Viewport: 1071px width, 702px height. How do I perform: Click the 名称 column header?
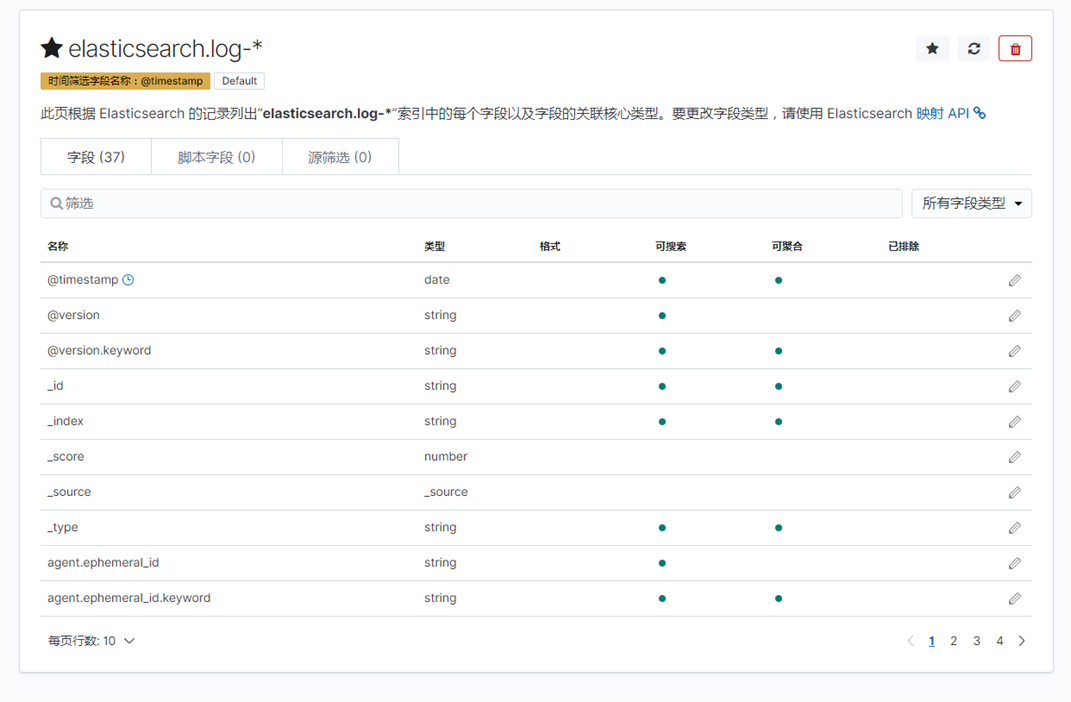(x=58, y=247)
